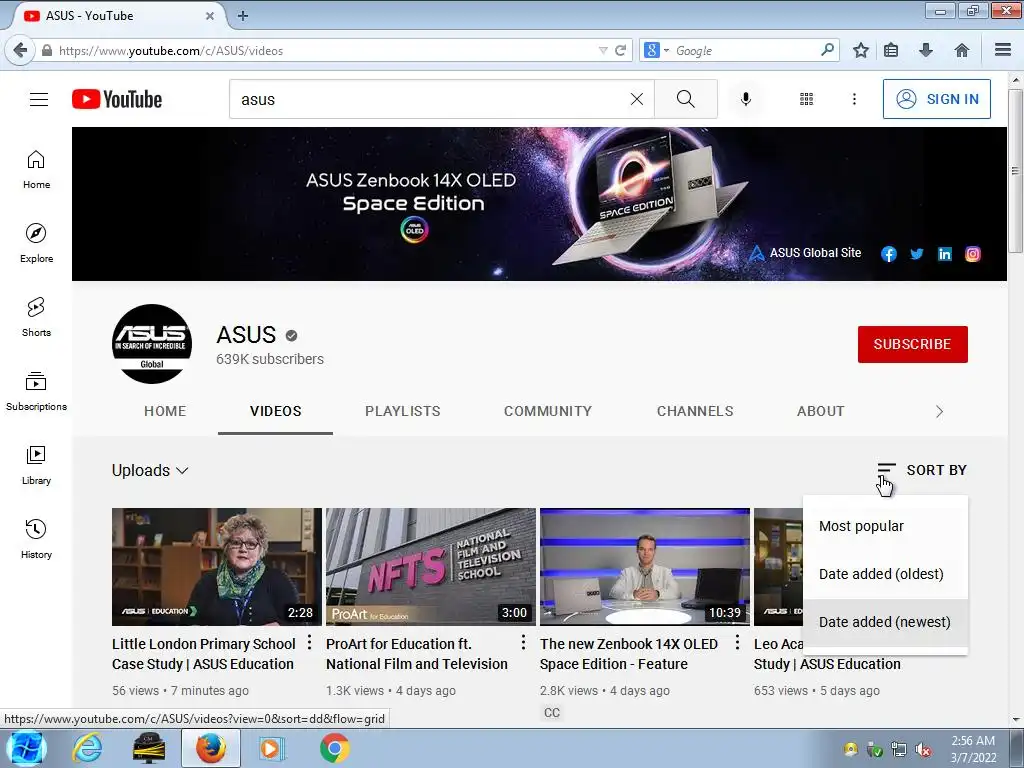
Task: Open the YouTube hamburger guide menu
Action: point(39,99)
